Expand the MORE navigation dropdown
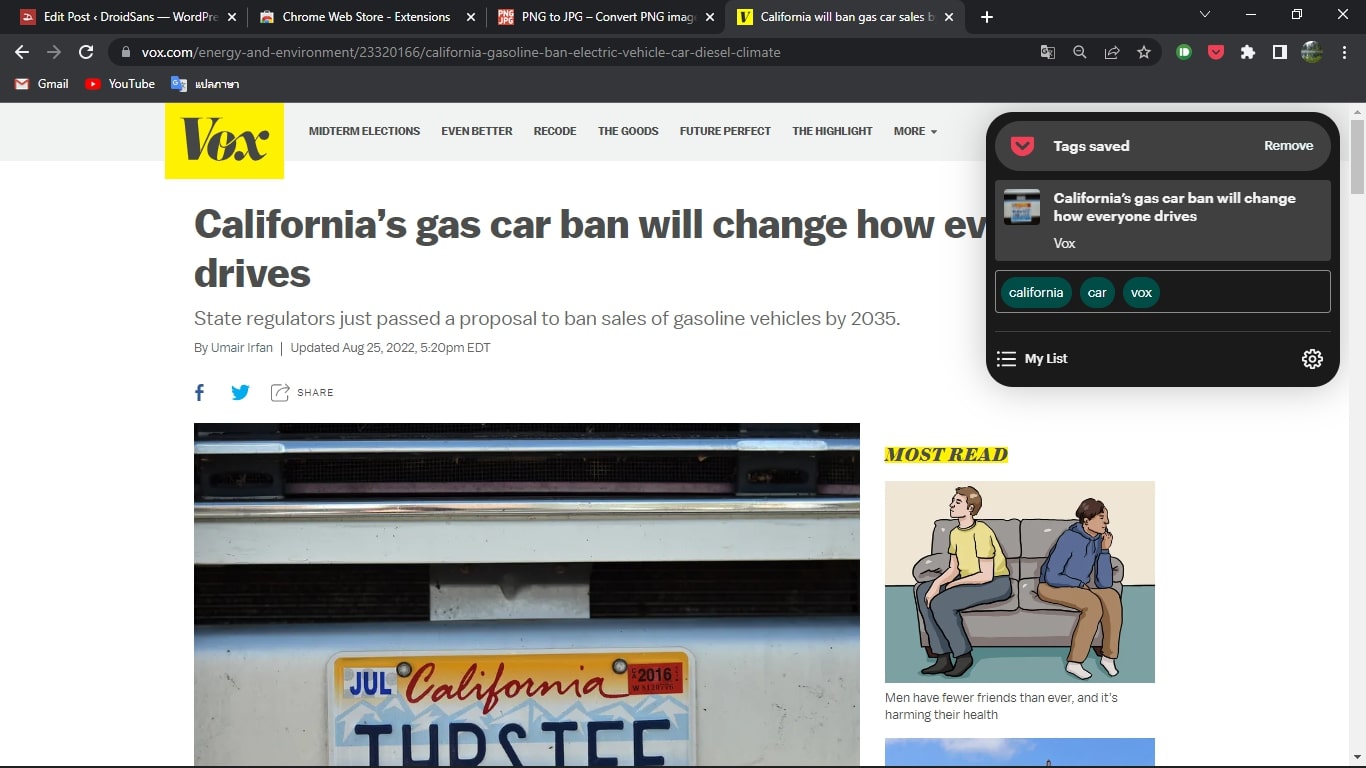This screenshot has width=1366, height=768. pos(915,131)
